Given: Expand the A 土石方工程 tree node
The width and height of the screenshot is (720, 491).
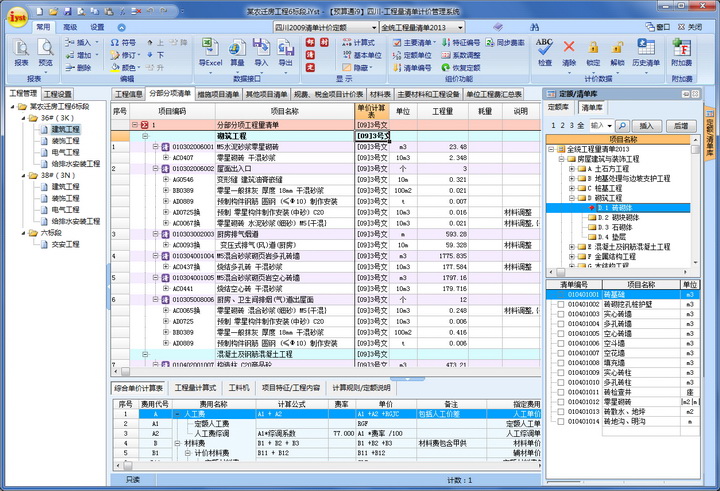Looking at the screenshot, I should click(573, 169).
